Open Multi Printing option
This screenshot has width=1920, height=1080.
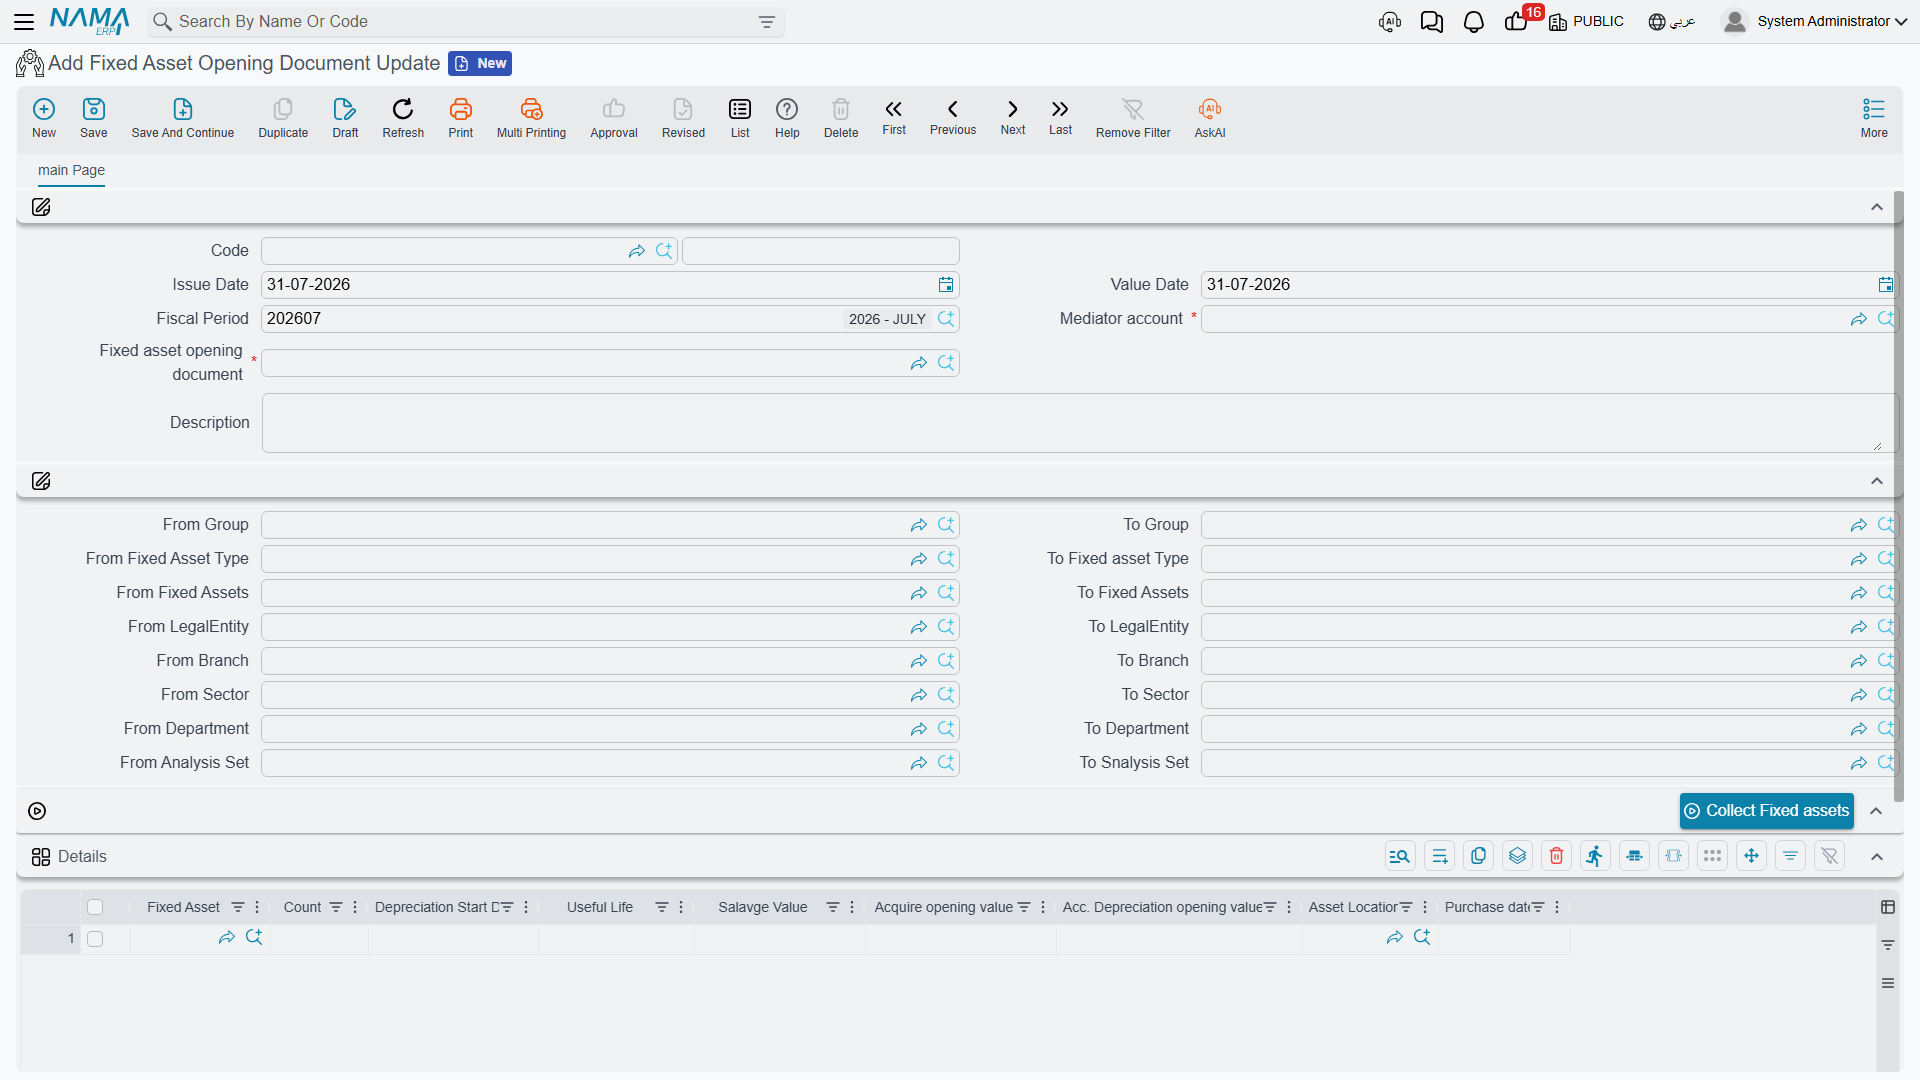[x=531, y=117]
